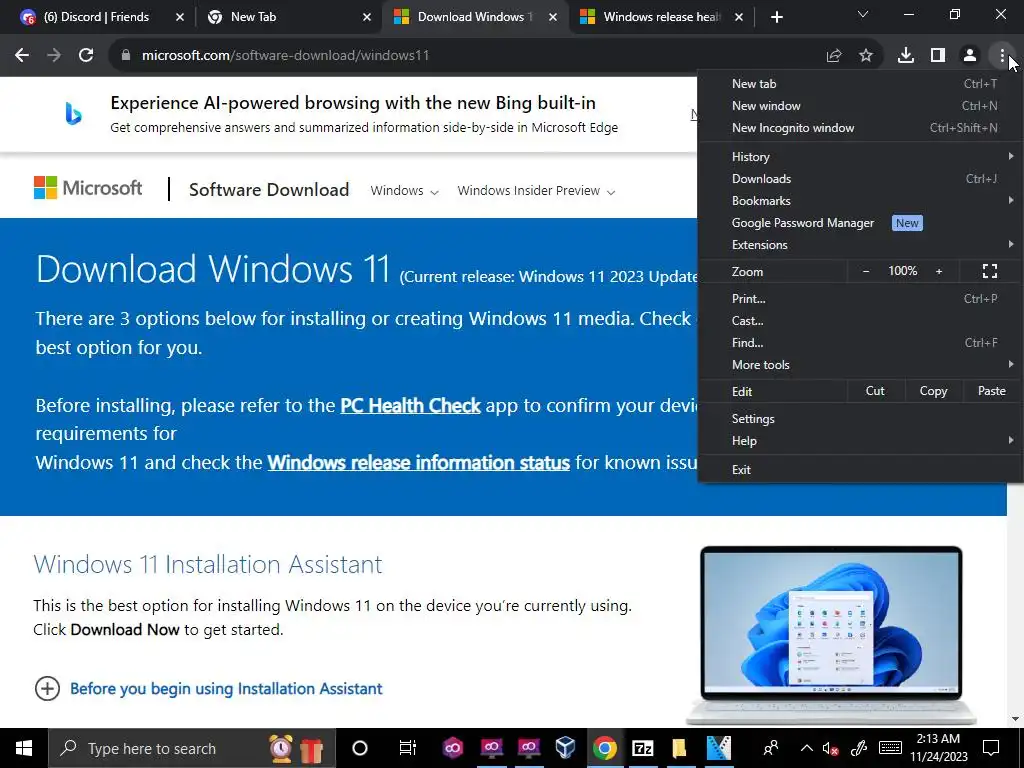Viewport: 1024px width, 768px height.
Task: Open the Chrome downloads icon
Action: coord(906,56)
